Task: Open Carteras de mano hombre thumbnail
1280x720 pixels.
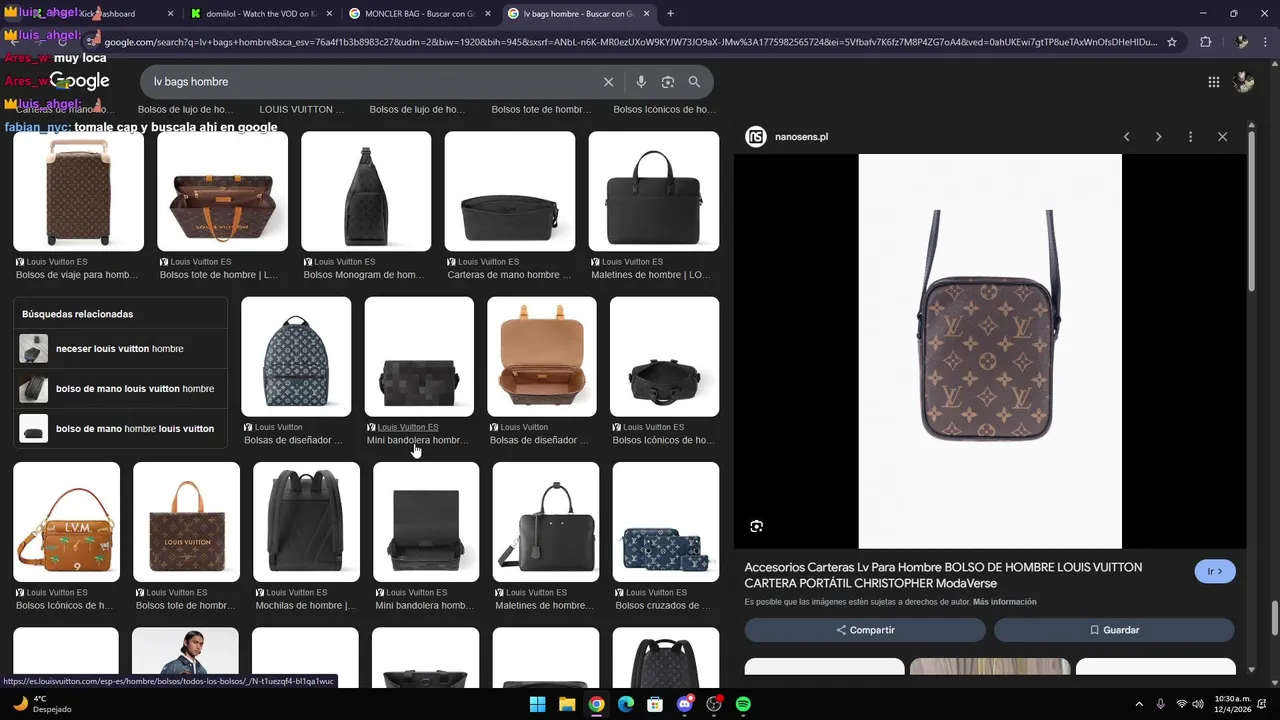Action: coord(510,191)
